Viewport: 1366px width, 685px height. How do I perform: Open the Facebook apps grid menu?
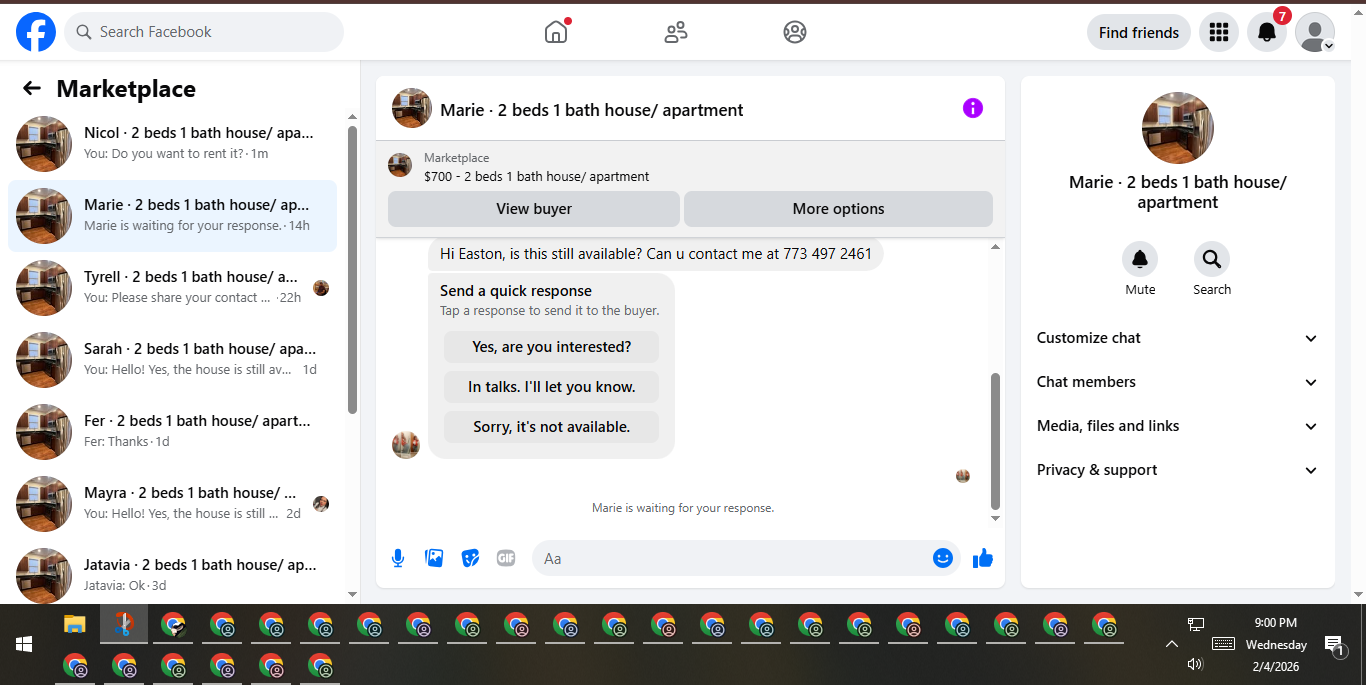[1218, 32]
